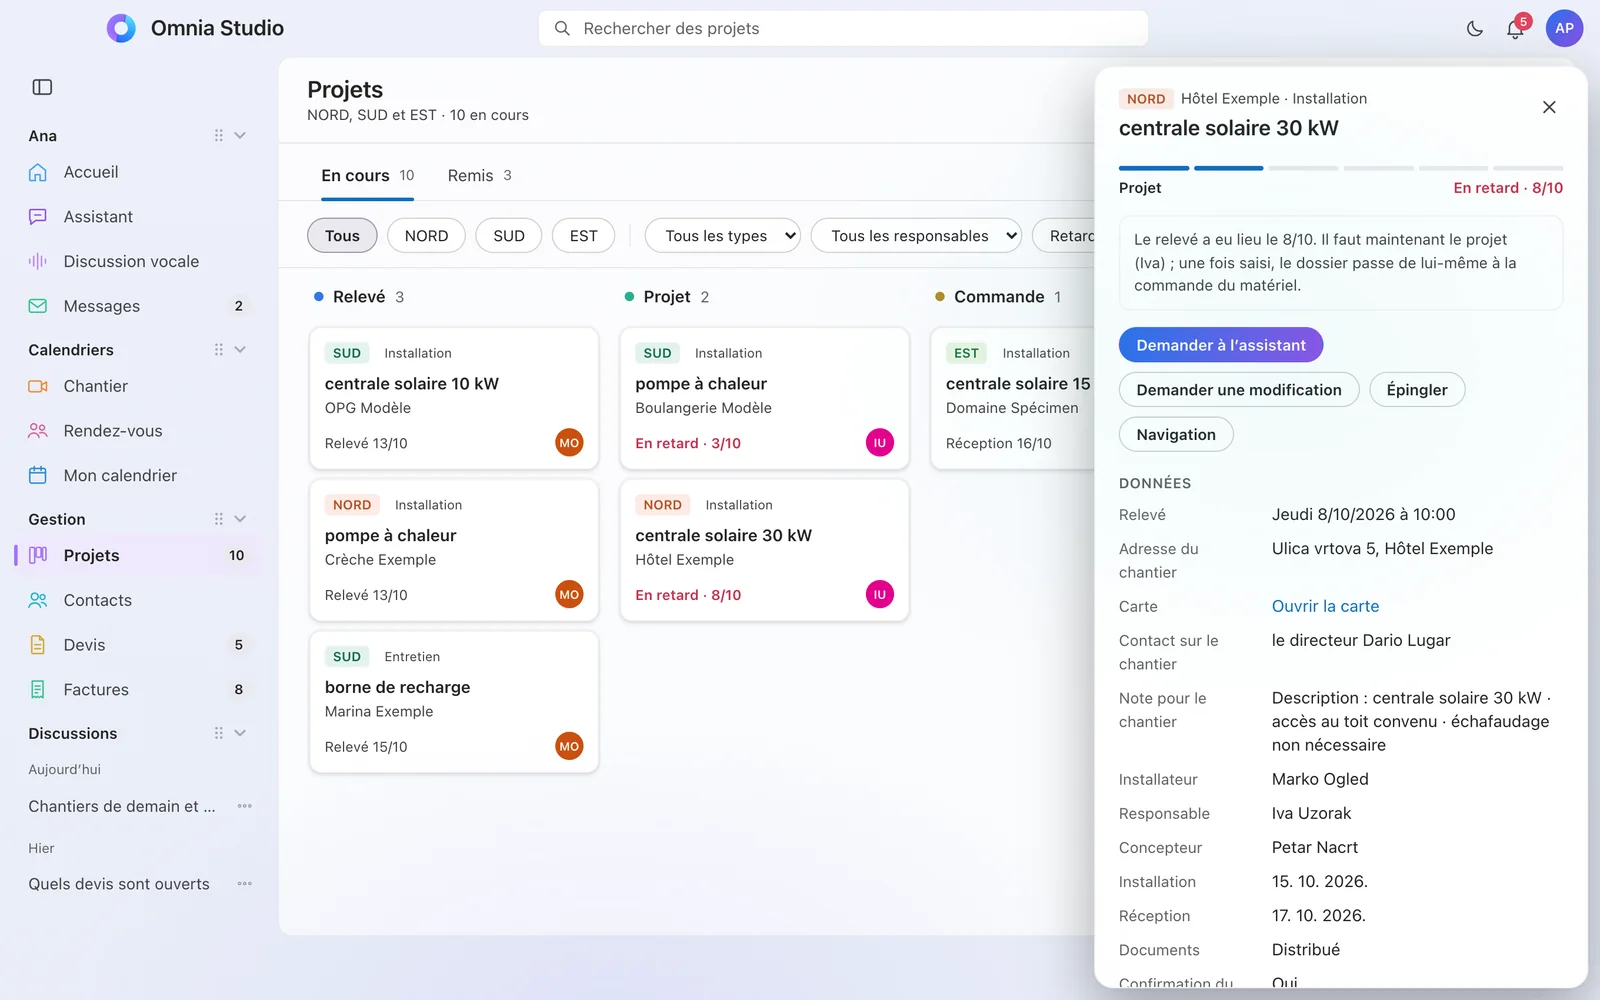1600x1000 pixels.
Task: Click the Omnia Studio logo
Action: [121, 28]
